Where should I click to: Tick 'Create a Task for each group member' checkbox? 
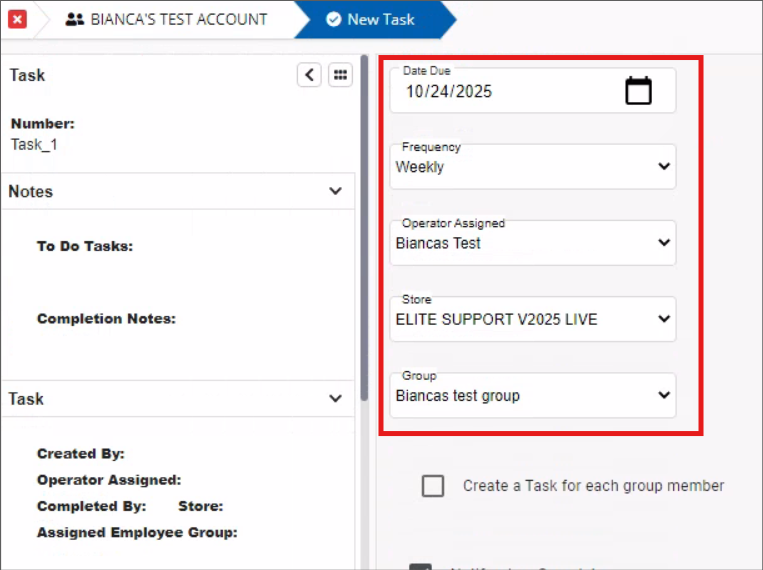point(433,486)
